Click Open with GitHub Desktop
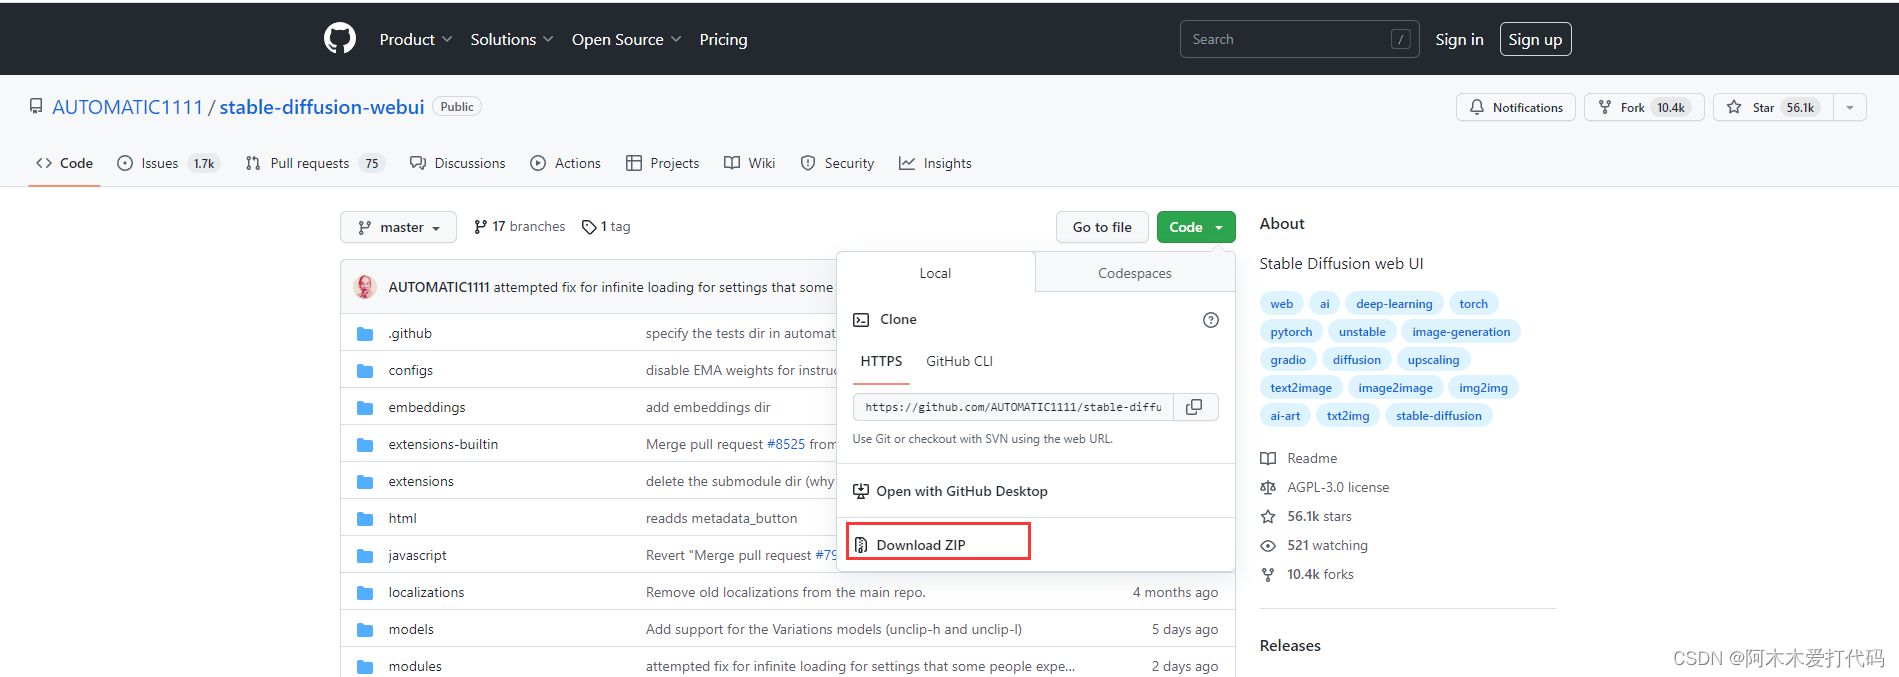This screenshot has height=677, width=1899. [961, 491]
